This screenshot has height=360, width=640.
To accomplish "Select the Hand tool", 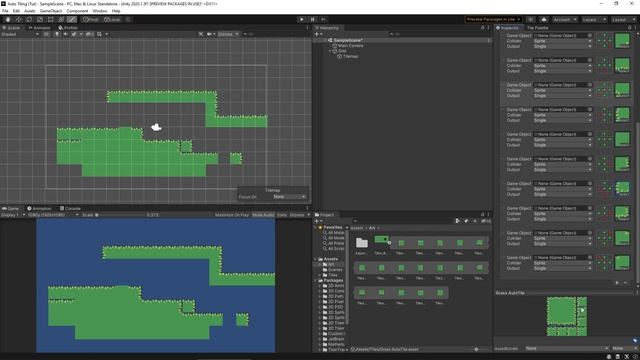I will pyautogui.click(x=8, y=19).
